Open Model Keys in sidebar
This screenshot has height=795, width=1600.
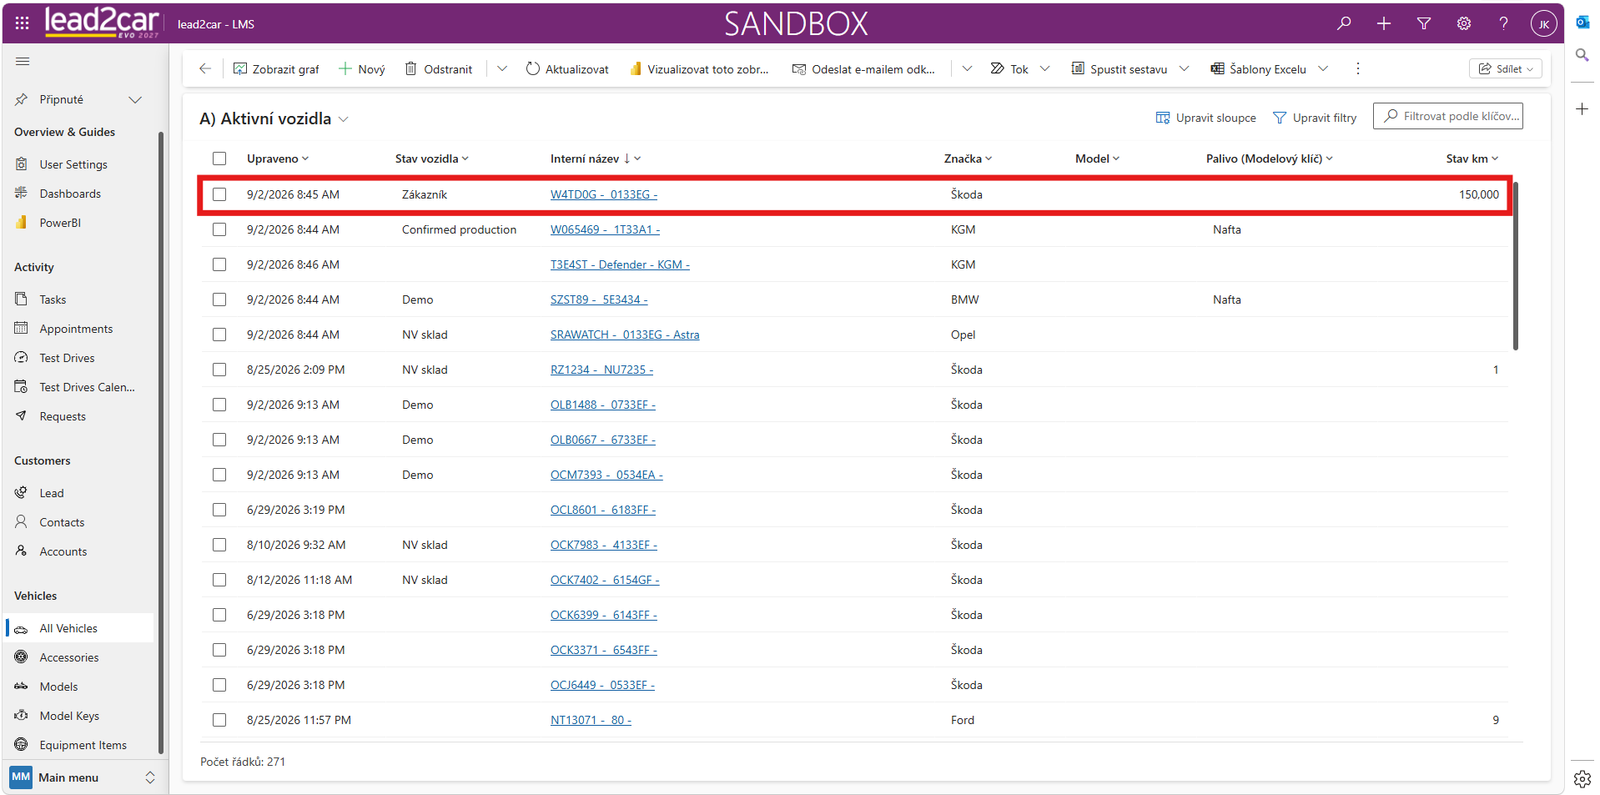[x=69, y=716]
